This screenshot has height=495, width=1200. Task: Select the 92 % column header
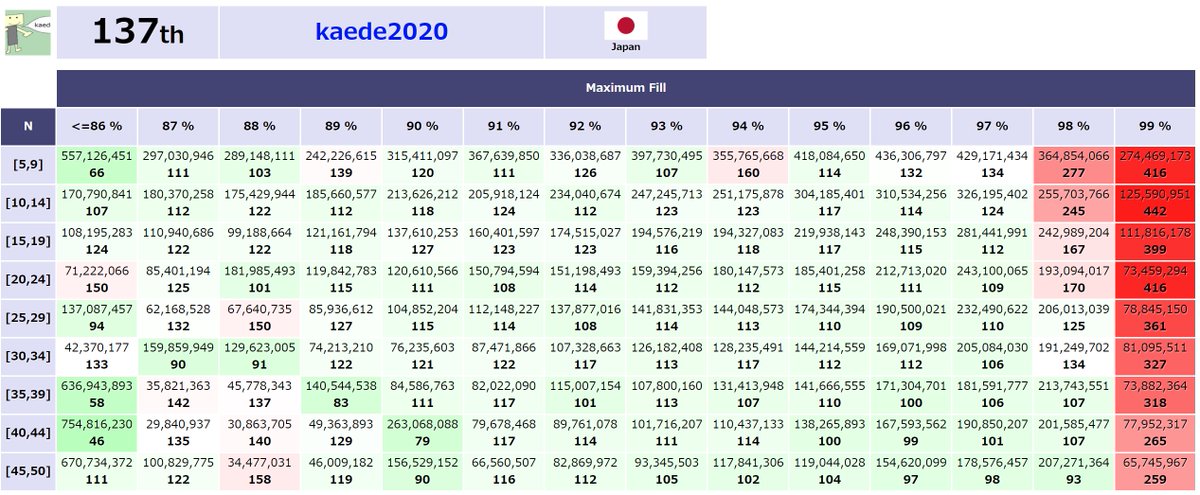pos(585,126)
